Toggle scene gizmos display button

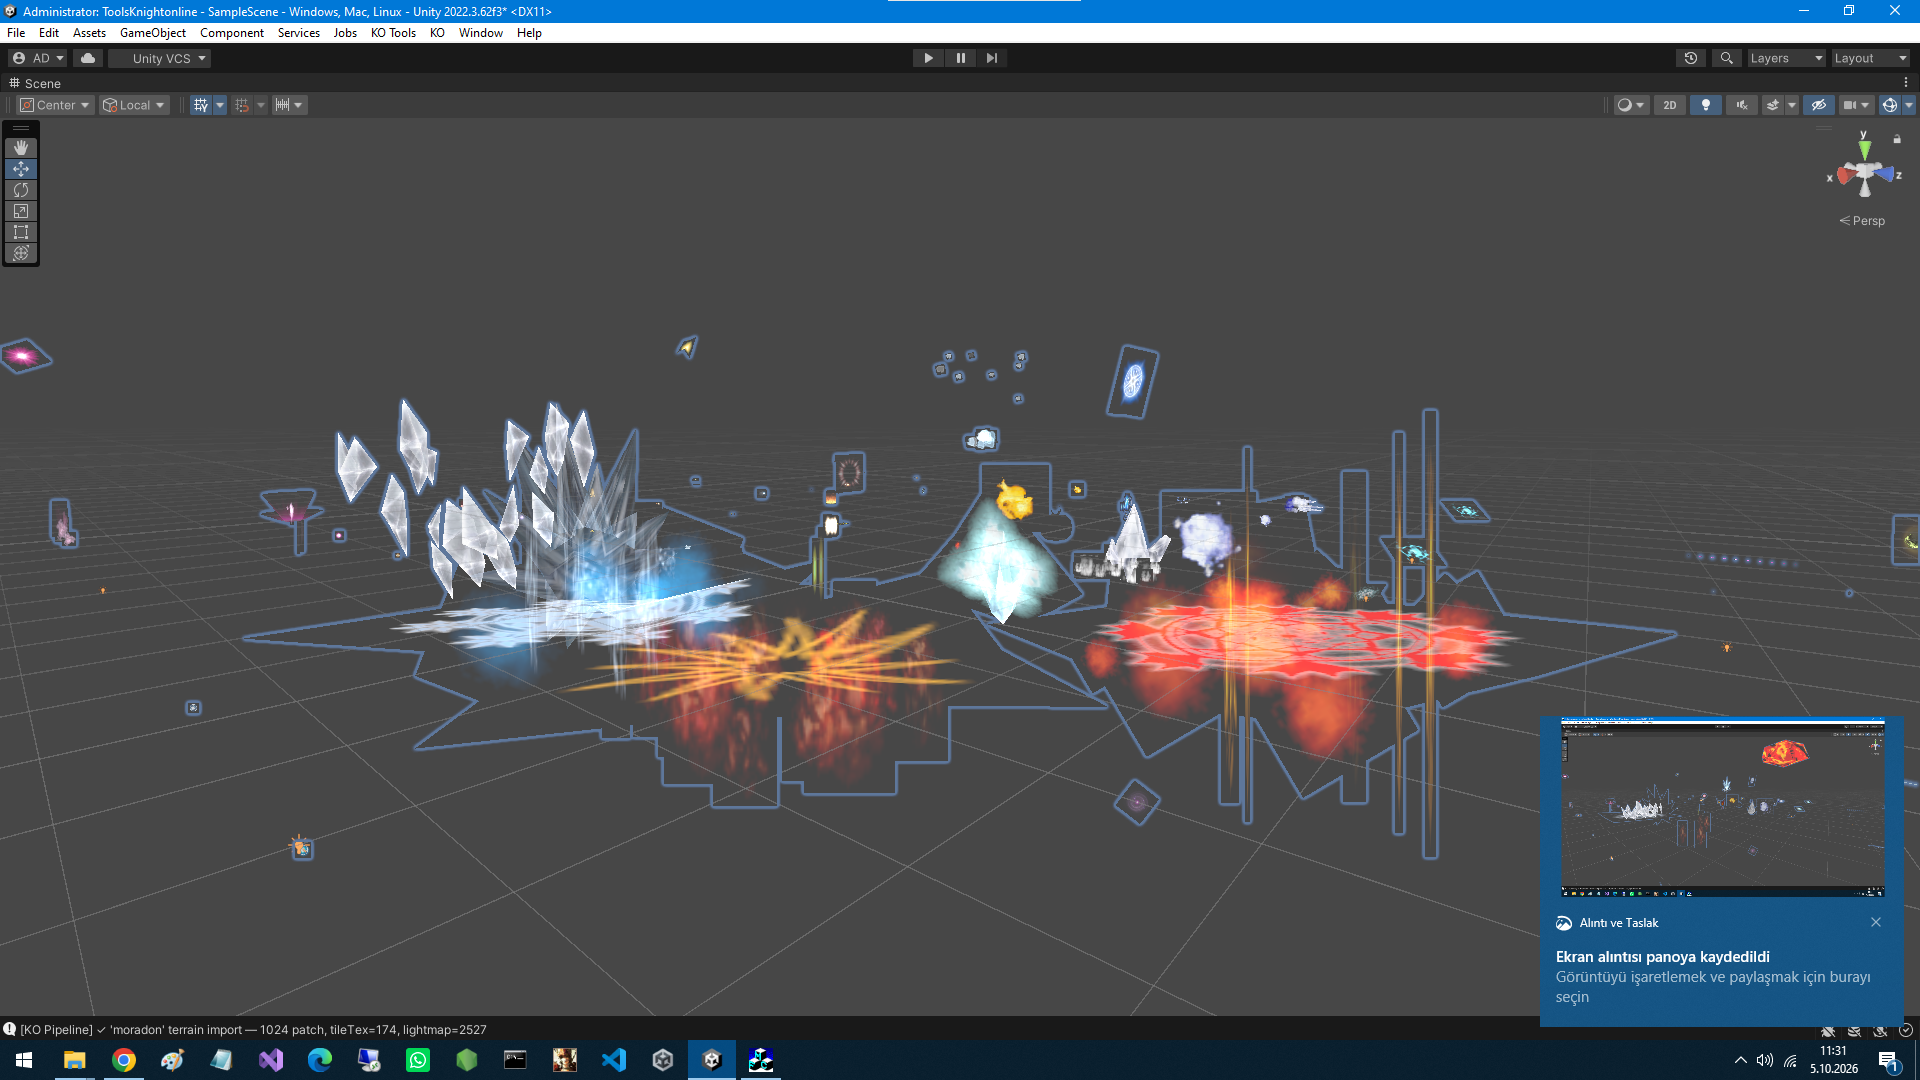1889,105
